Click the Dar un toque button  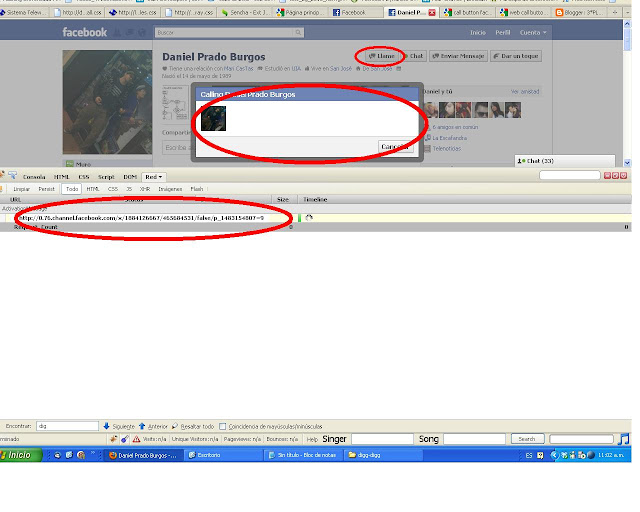coord(516,56)
